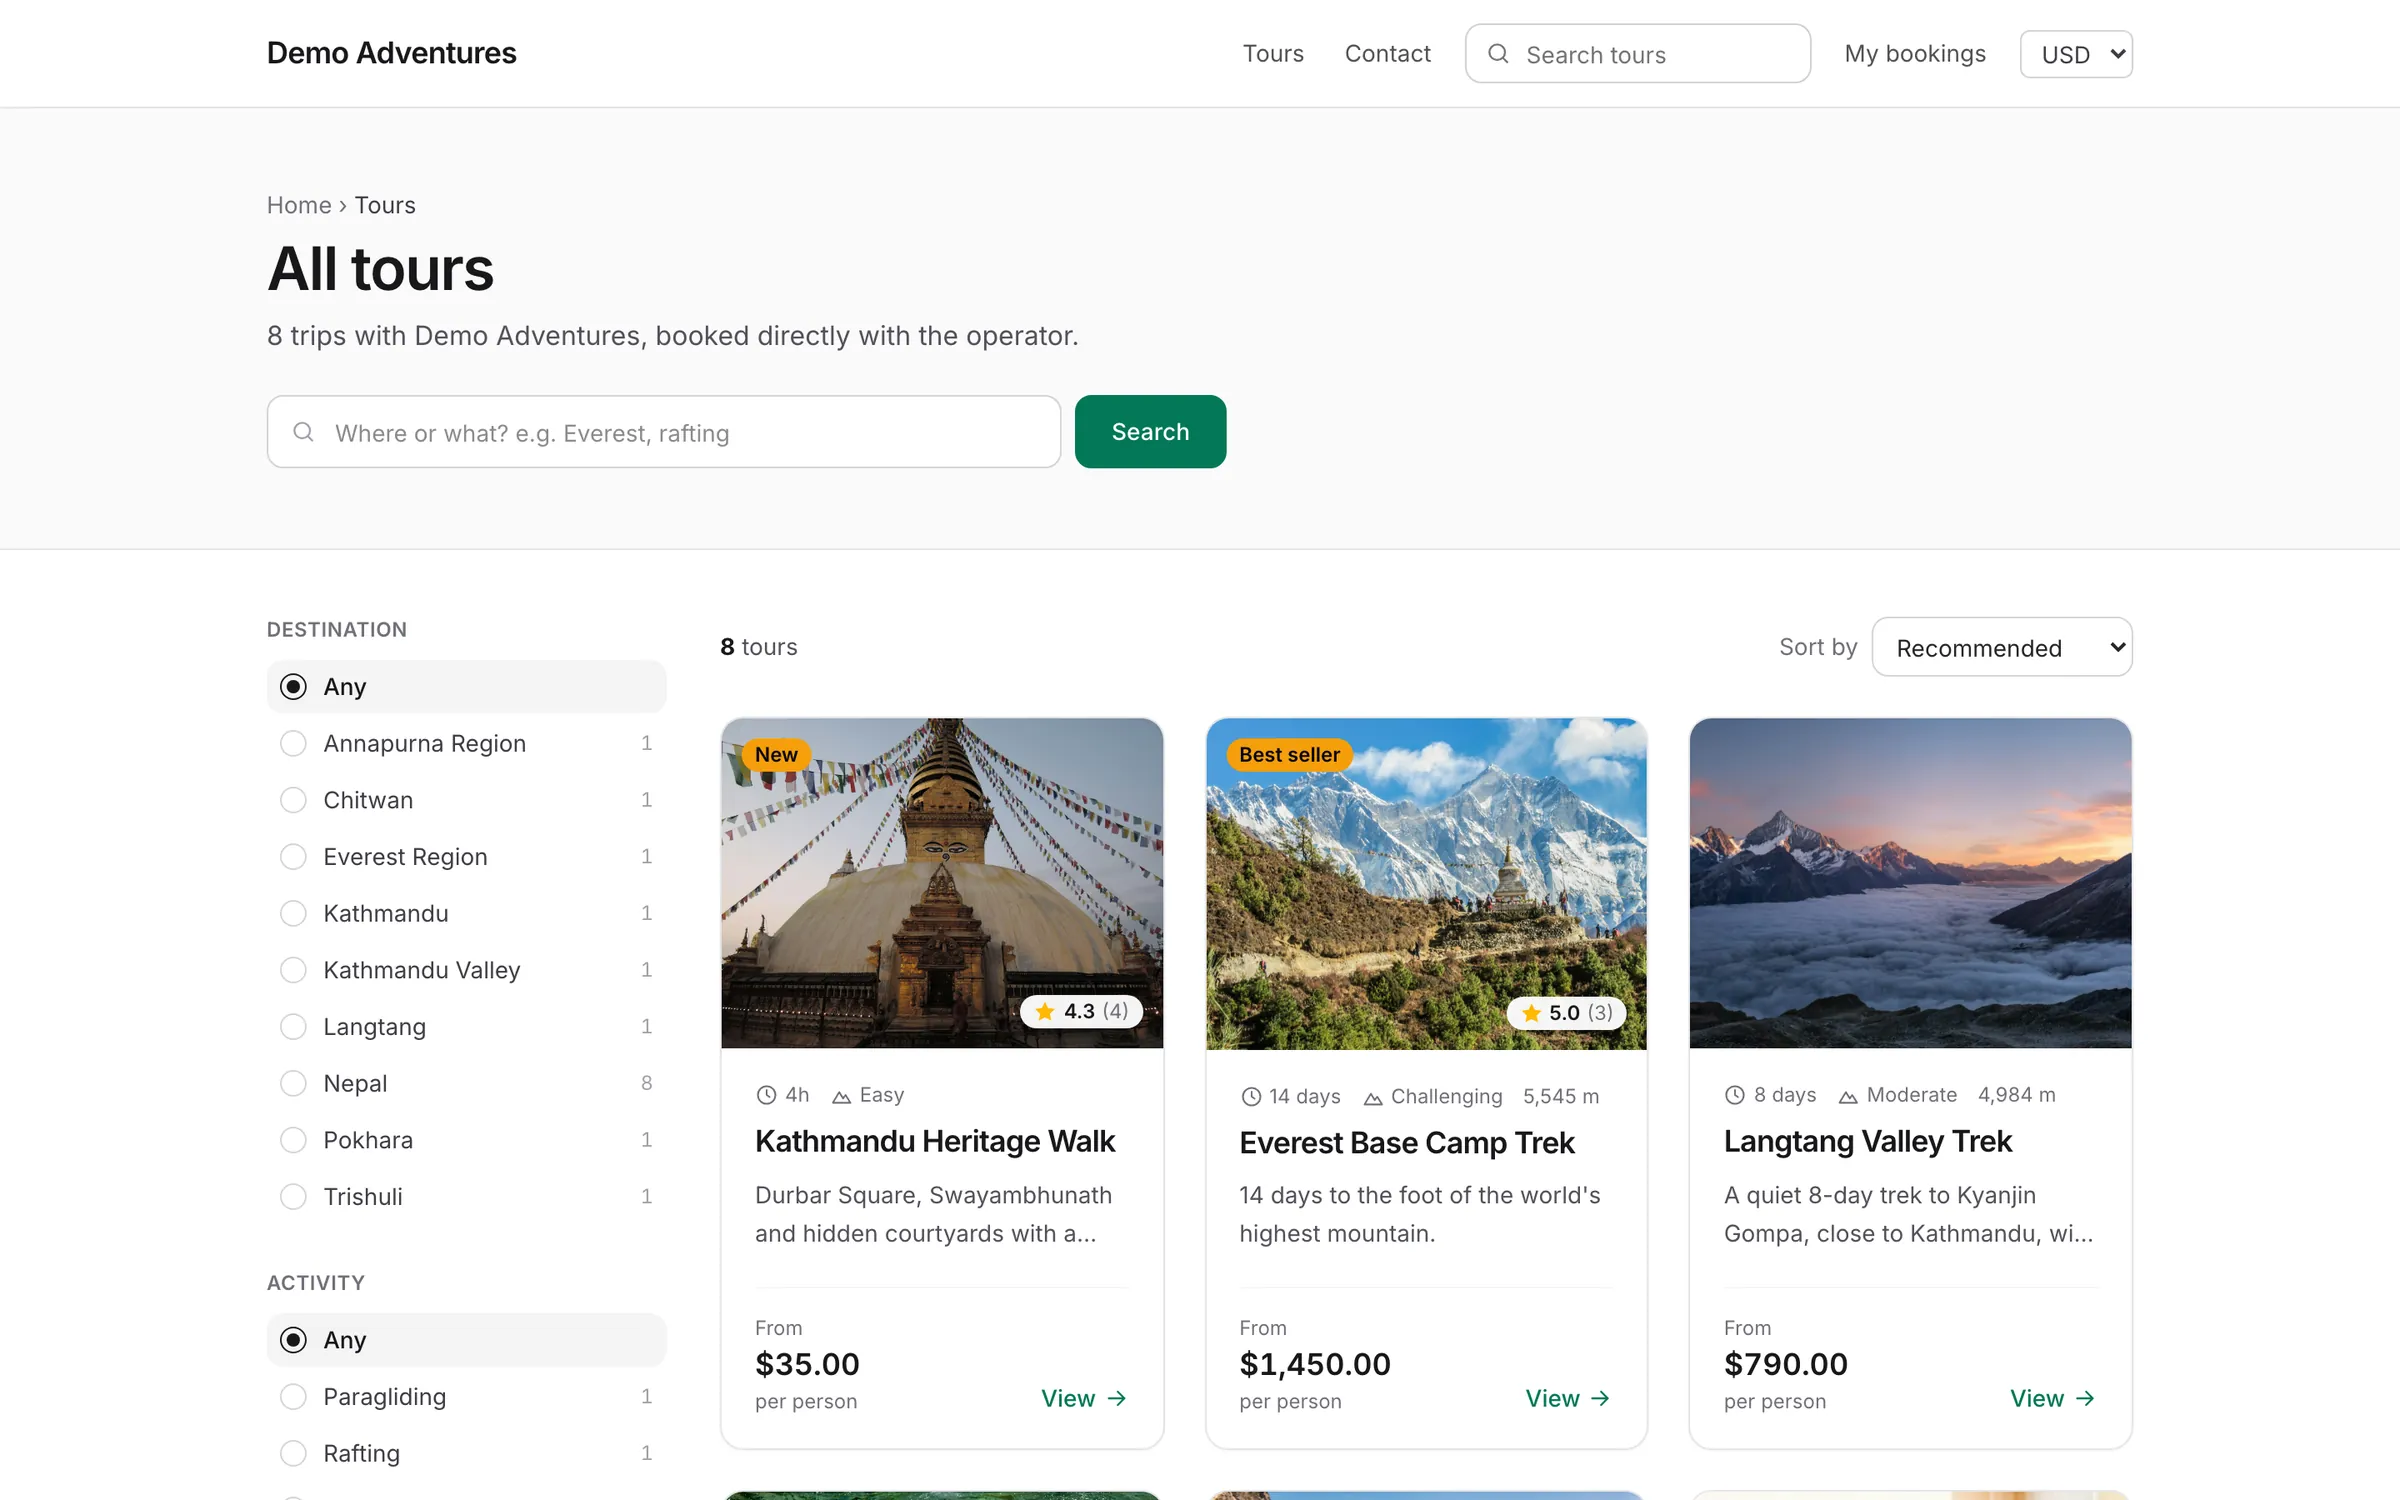Open the Langtang Valley Trek photo

pos(1910,883)
